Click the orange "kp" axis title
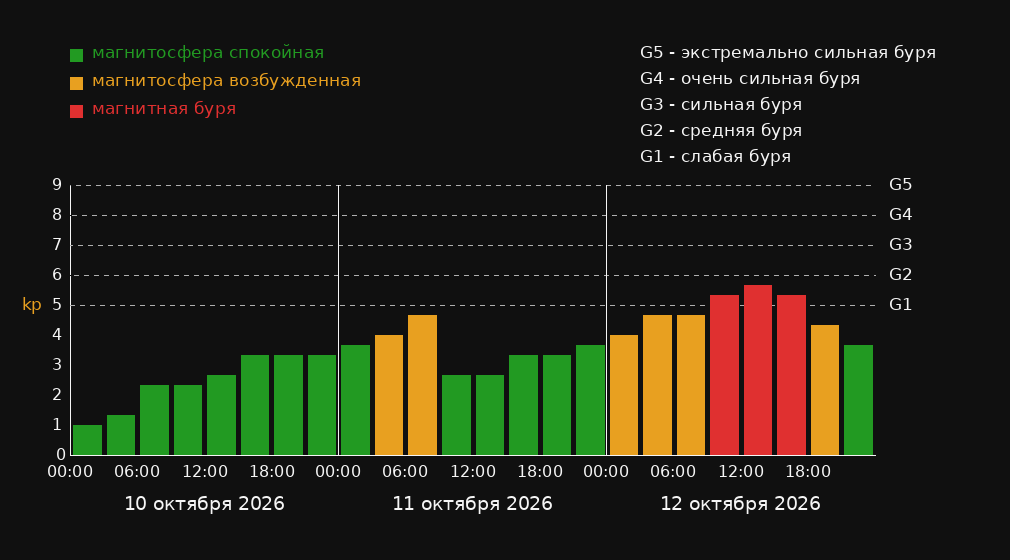This screenshot has height=560, width=1010. pyautogui.click(x=32, y=305)
